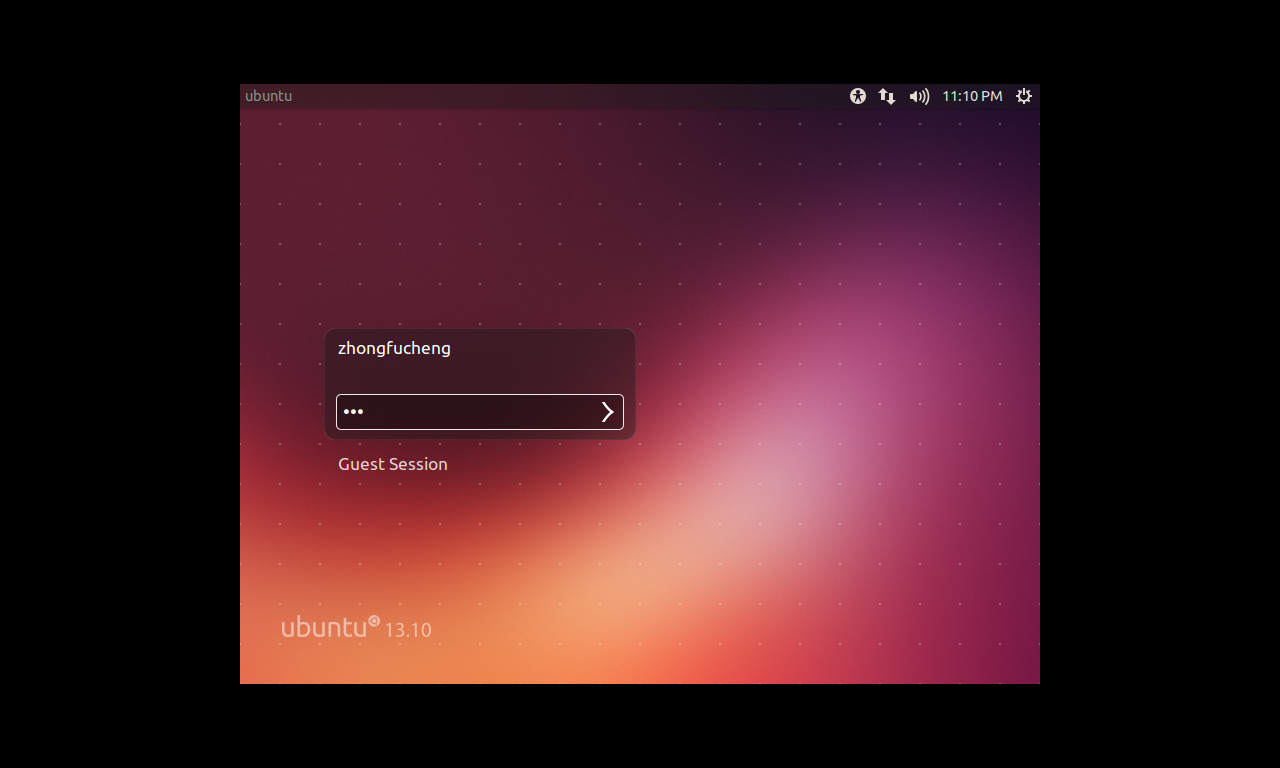
Task: Click the ubuntu label in the menu bar
Action: (268, 96)
